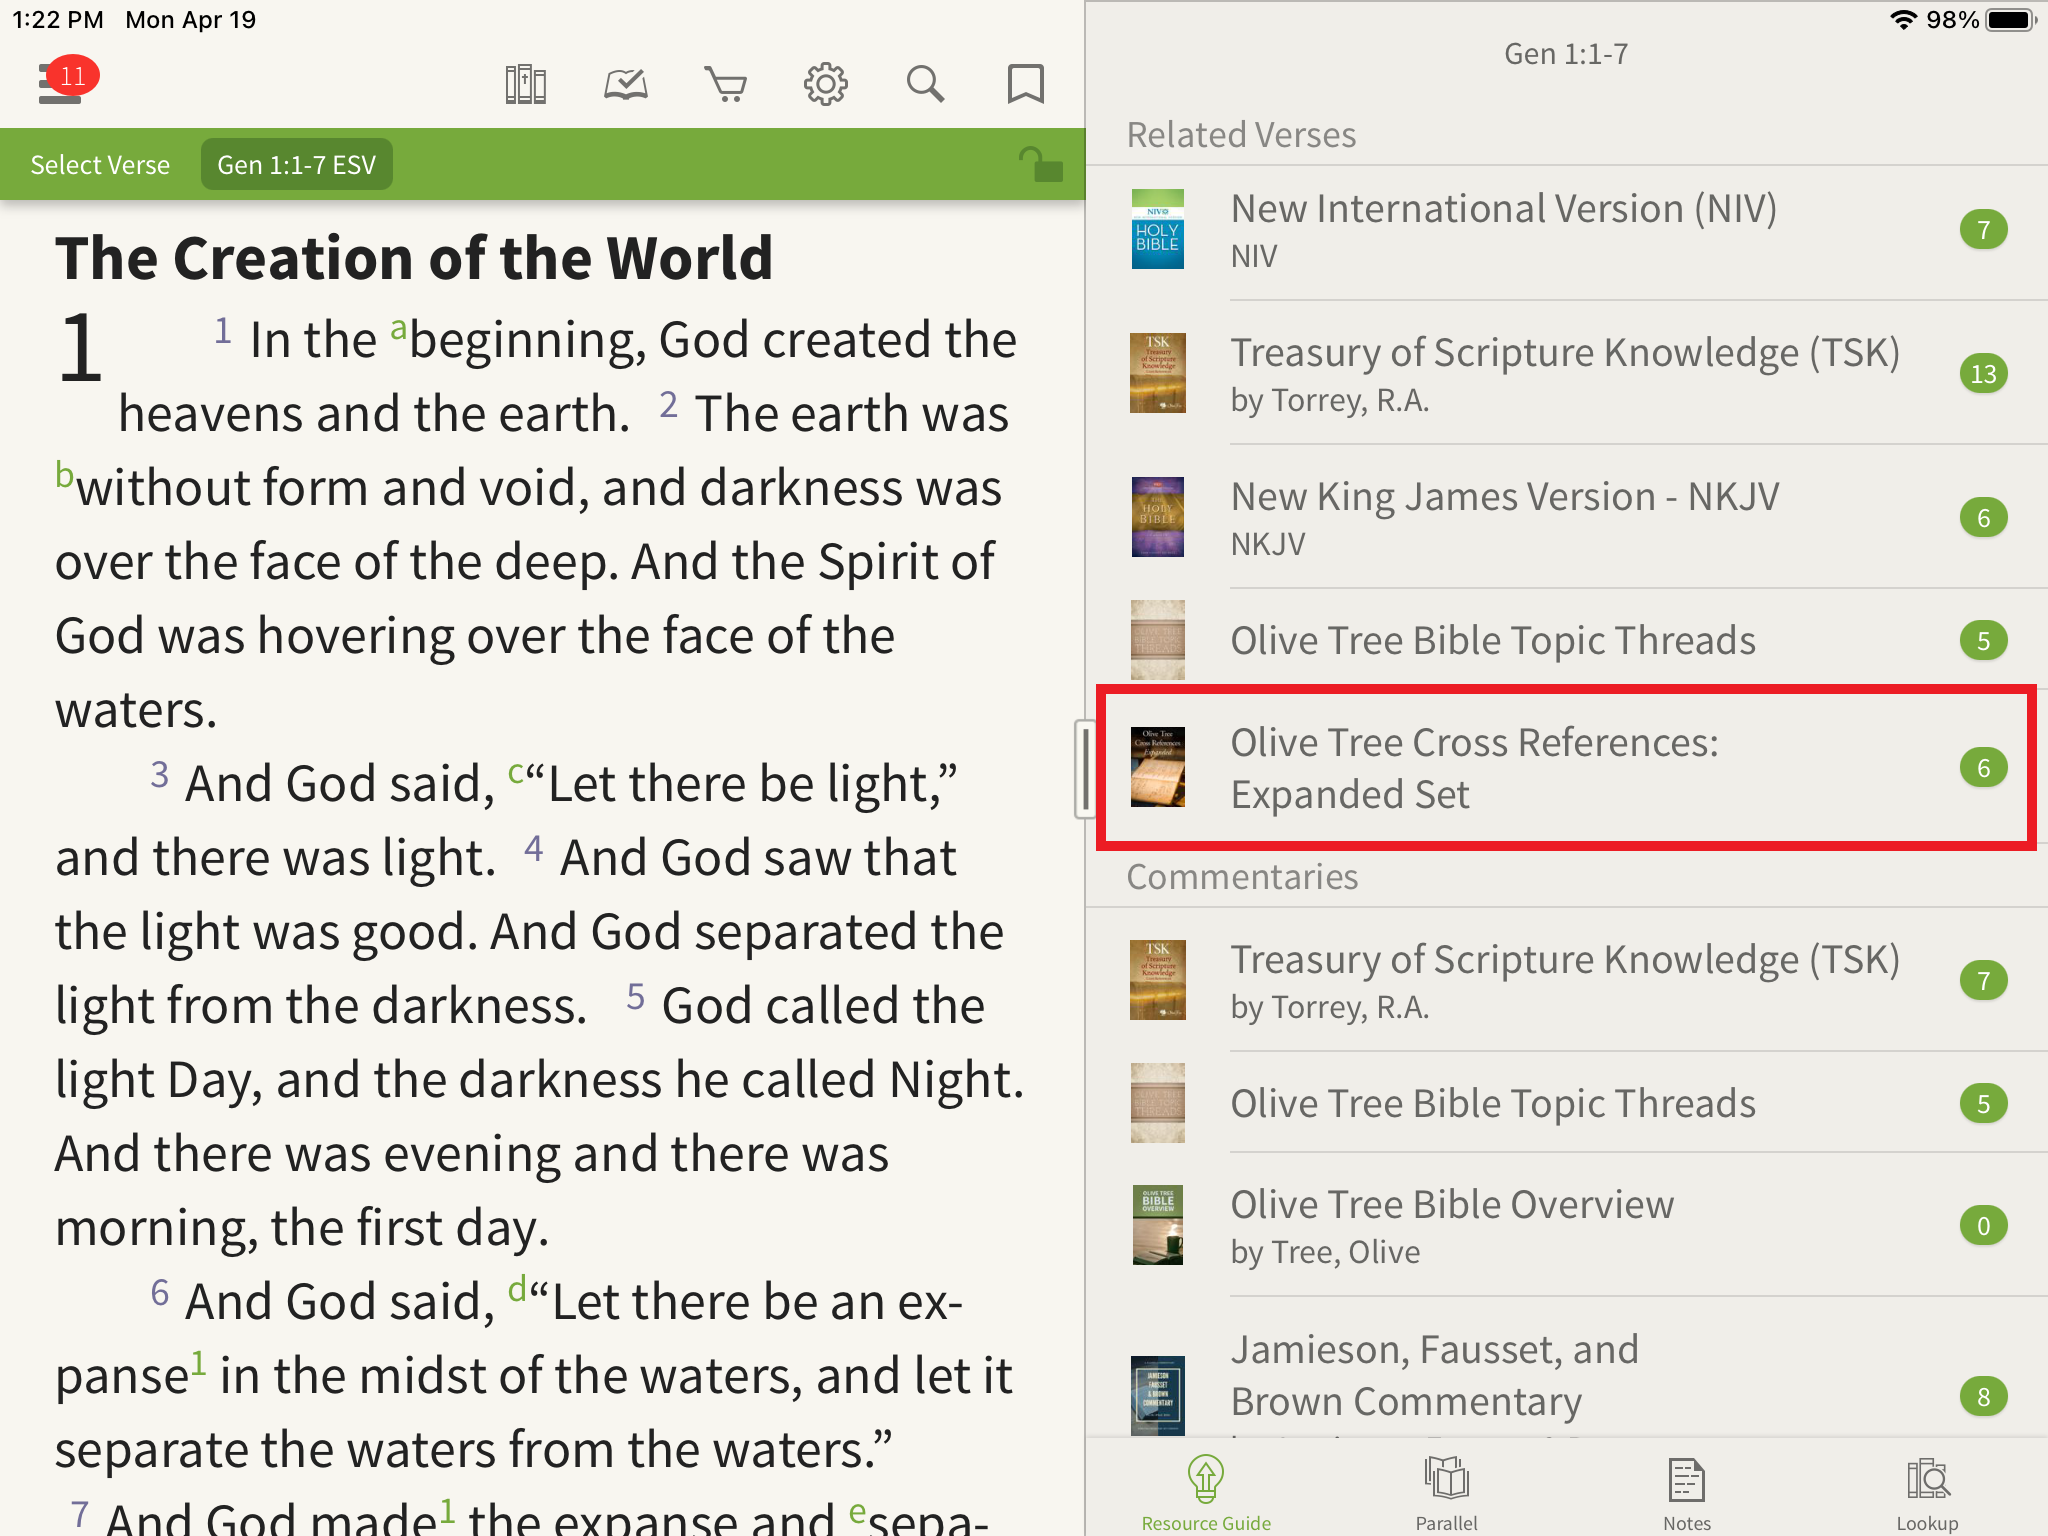Tap the Olive Tree Bible Overview cover thumbnail
Viewport: 2048px width, 1536px height.
[x=1157, y=1225]
